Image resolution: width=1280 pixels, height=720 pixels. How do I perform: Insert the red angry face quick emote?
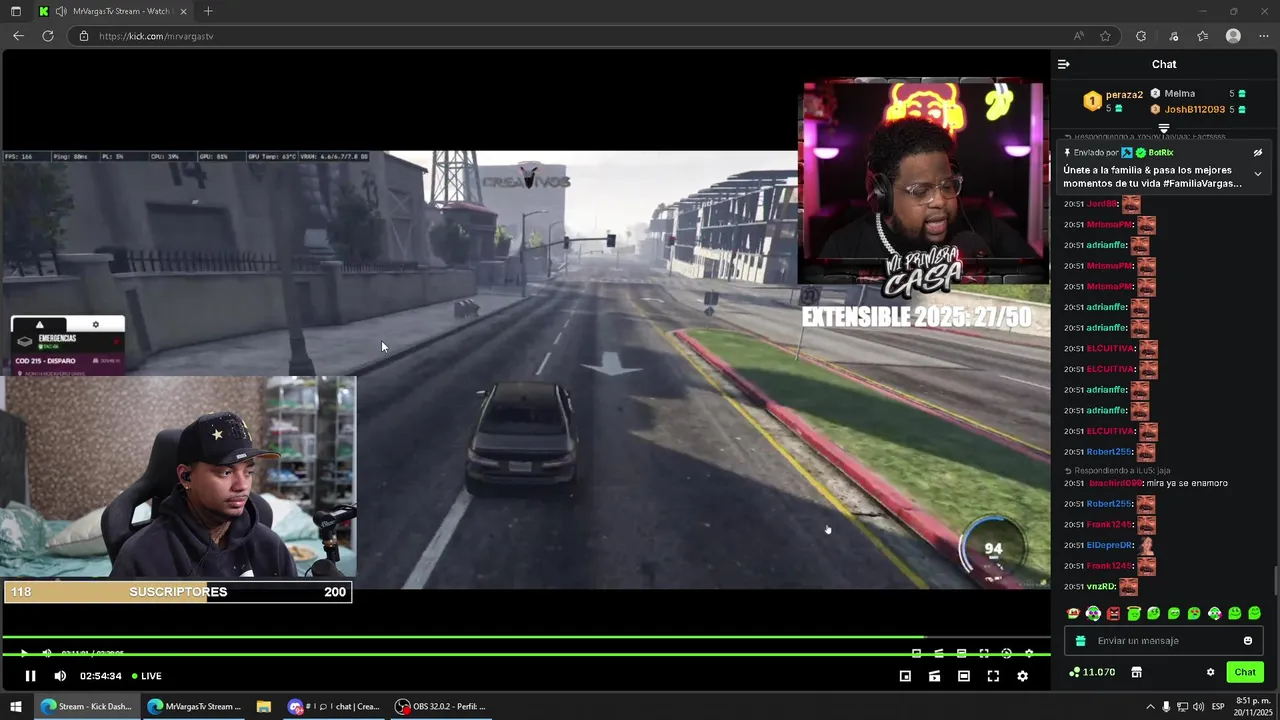[1113, 613]
